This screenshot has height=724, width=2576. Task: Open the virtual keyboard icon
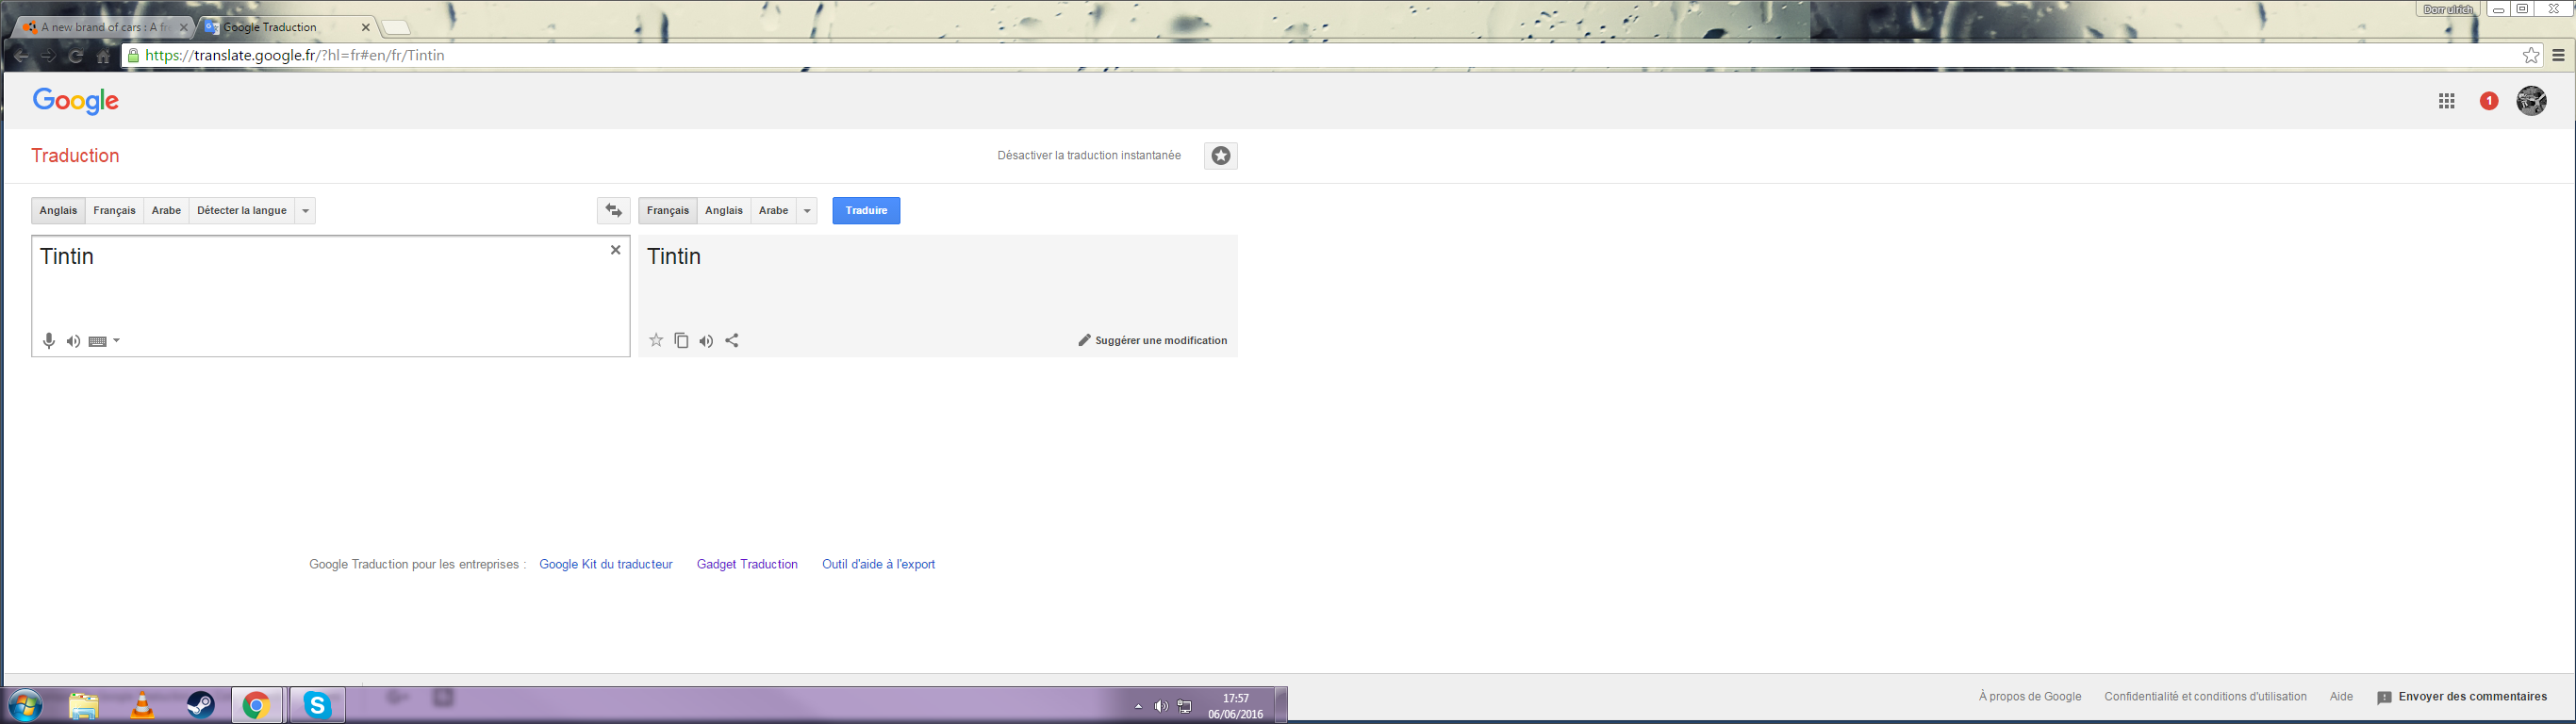coord(97,342)
